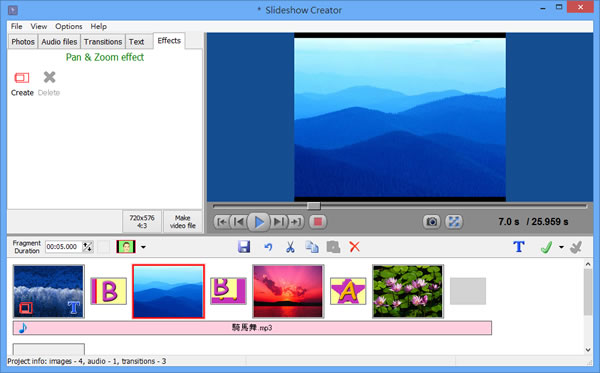The image size is (600, 373).
Task: Click the blank color box beside duration
Action: pos(103,247)
